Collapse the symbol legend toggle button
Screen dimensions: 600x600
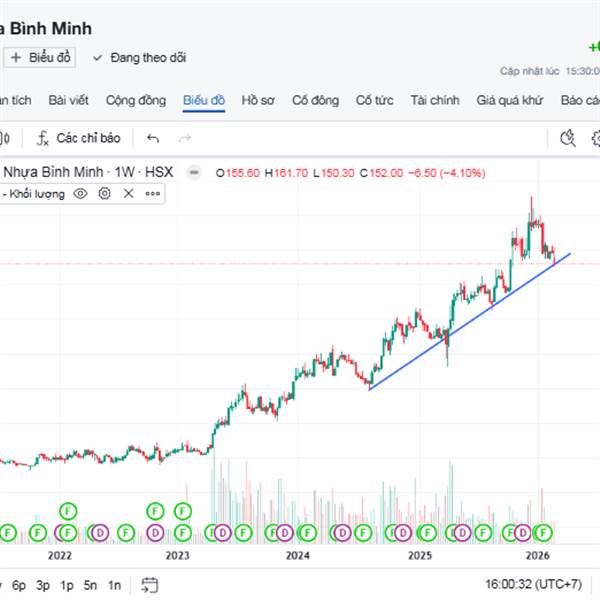[194, 173]
